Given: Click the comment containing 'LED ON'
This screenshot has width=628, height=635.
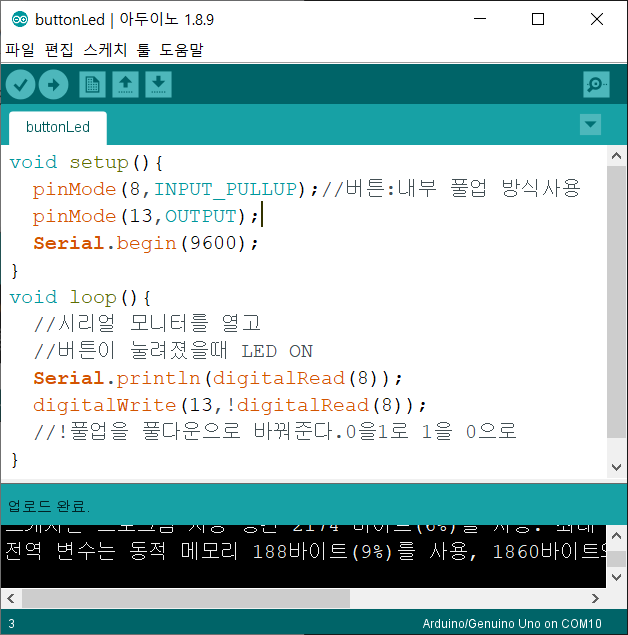Looking at the screenshot, I should click(x=173, y=351).
